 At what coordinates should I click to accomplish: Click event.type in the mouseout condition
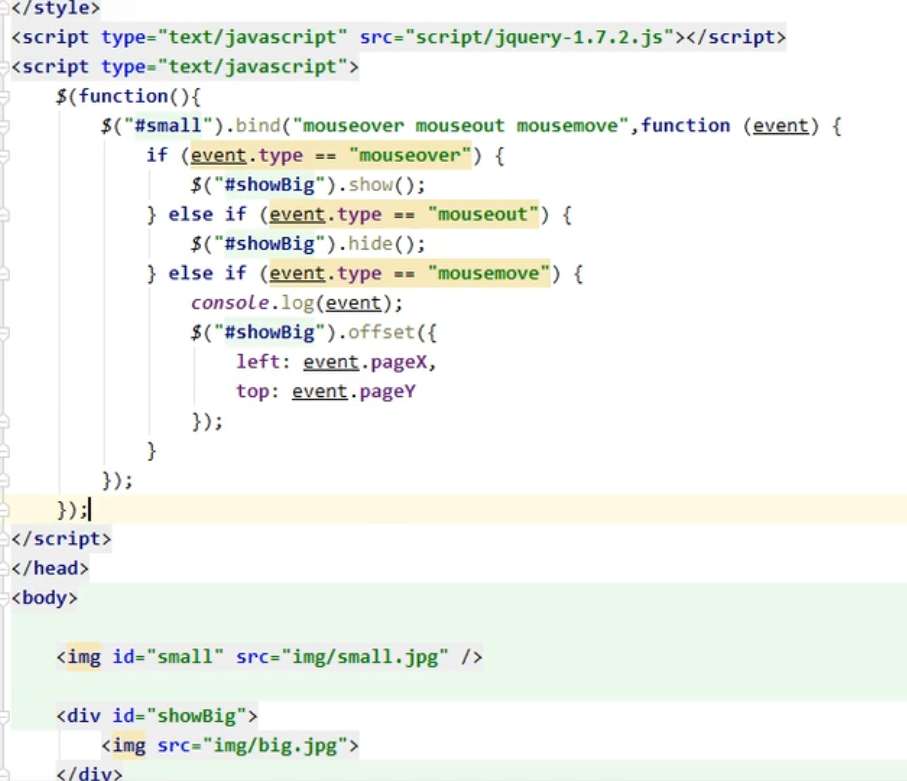pos(326,214)
